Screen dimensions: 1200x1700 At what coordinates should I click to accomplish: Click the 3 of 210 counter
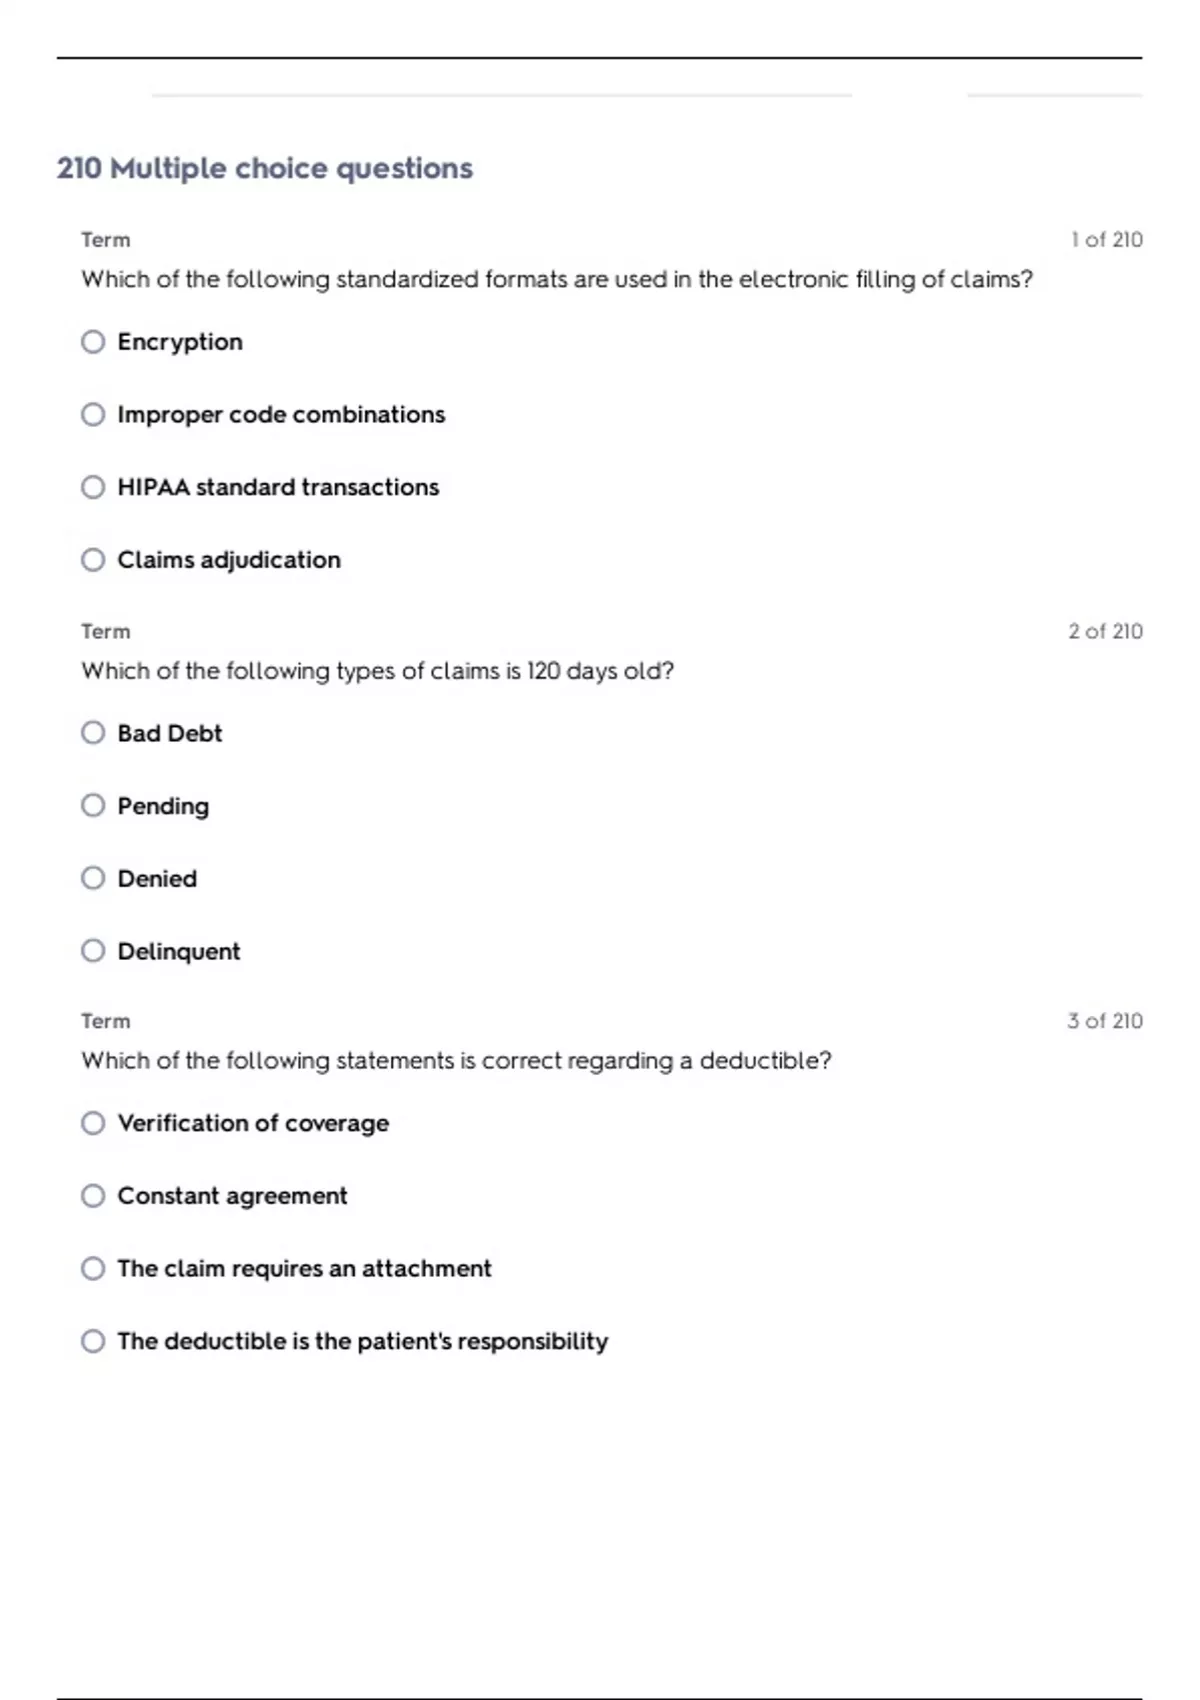(1104, 1021)
